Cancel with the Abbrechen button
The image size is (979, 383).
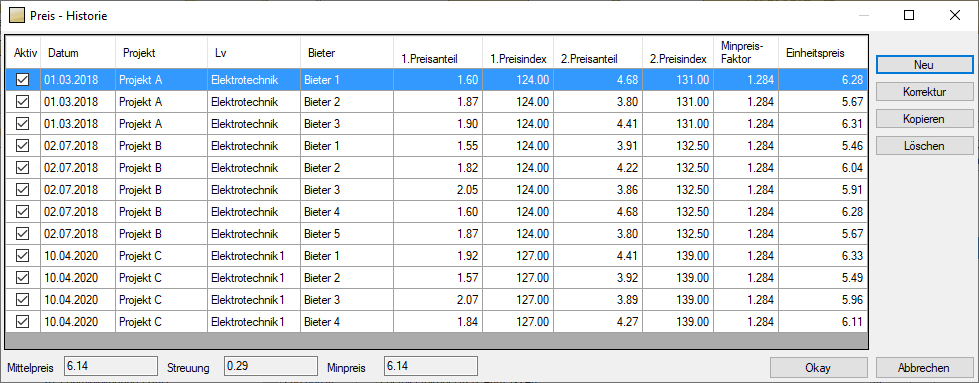pos(924,368)
